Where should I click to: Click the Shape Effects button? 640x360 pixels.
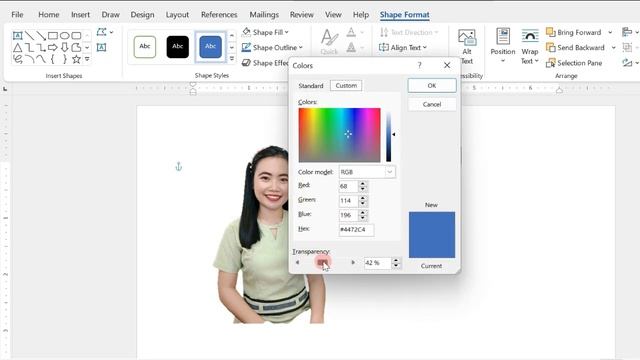click(265, 63)
